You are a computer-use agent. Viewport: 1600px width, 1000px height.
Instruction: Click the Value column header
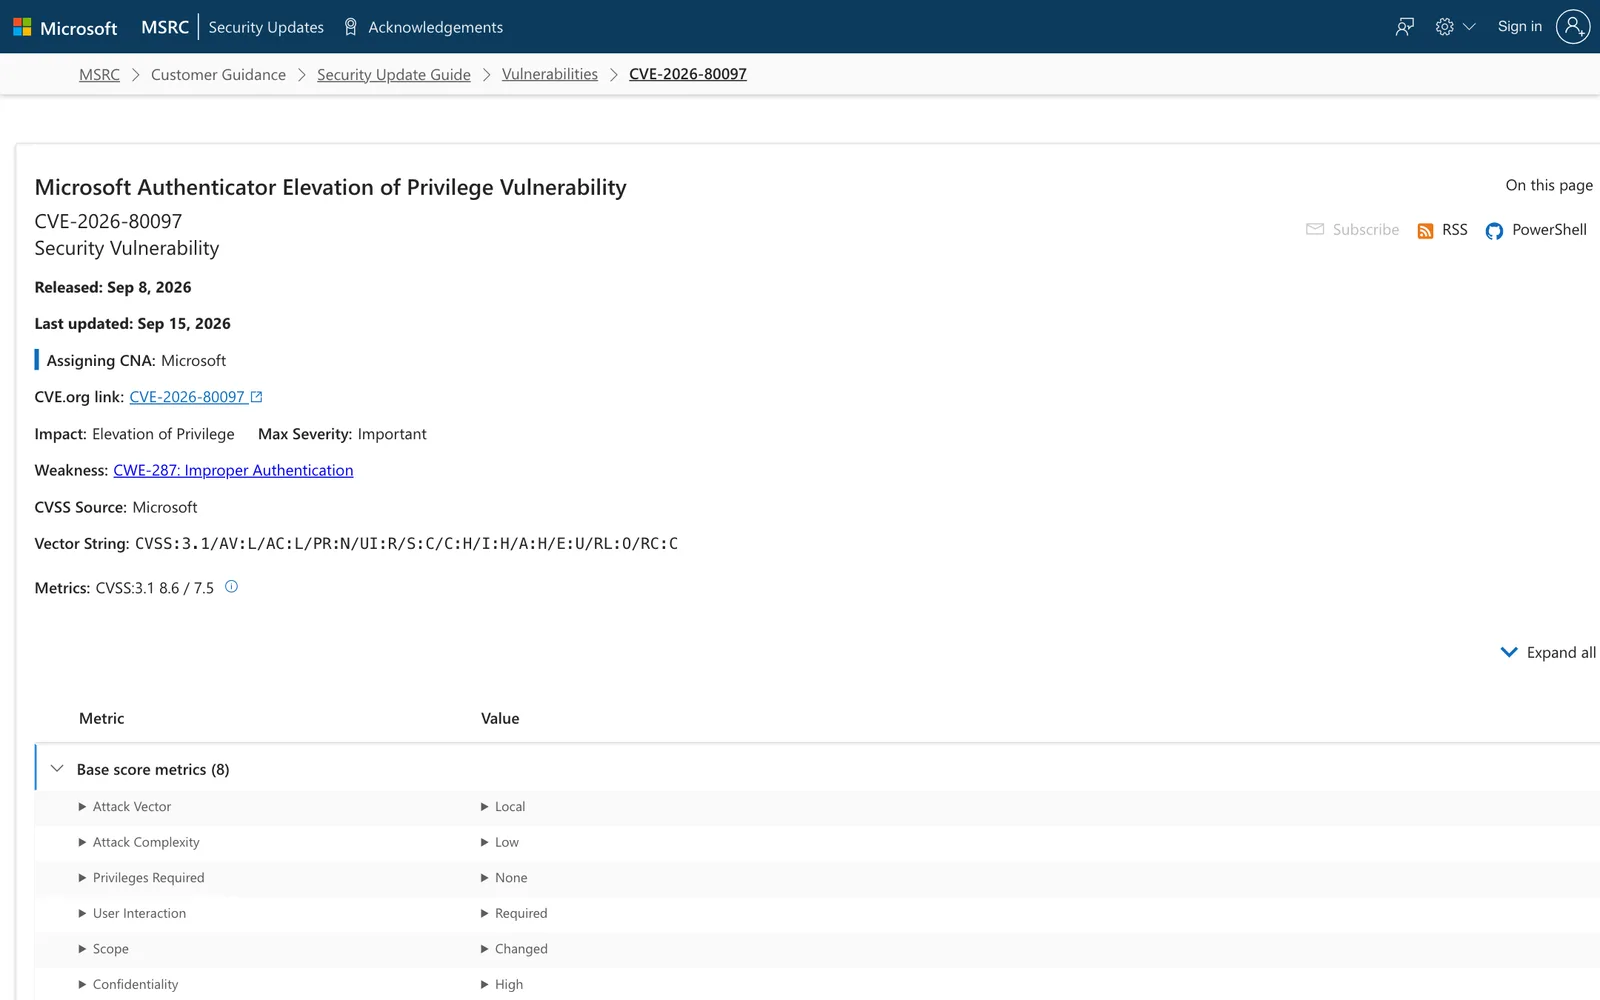[500, 719]
